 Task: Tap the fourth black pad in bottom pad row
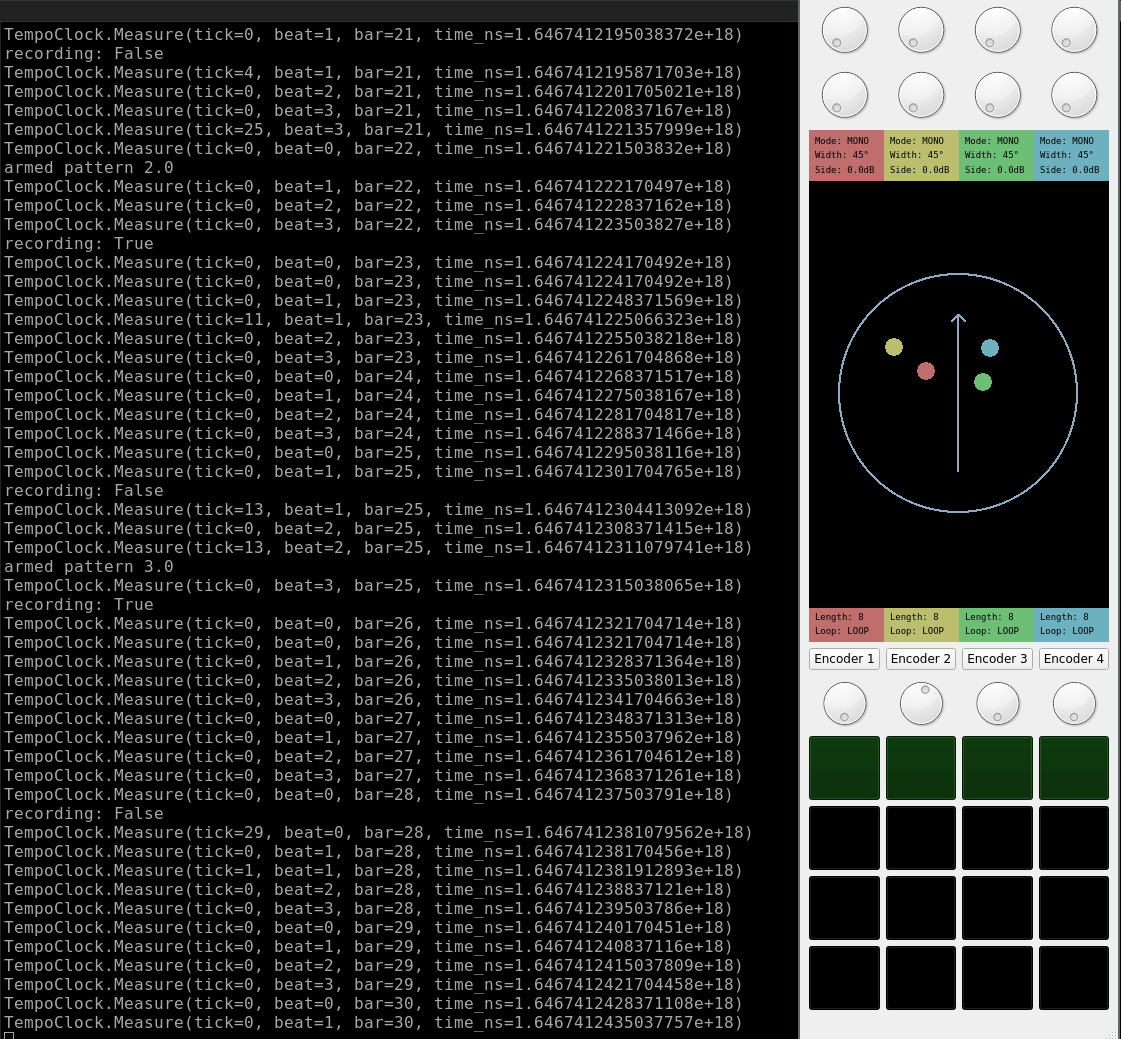[1074, 978]
